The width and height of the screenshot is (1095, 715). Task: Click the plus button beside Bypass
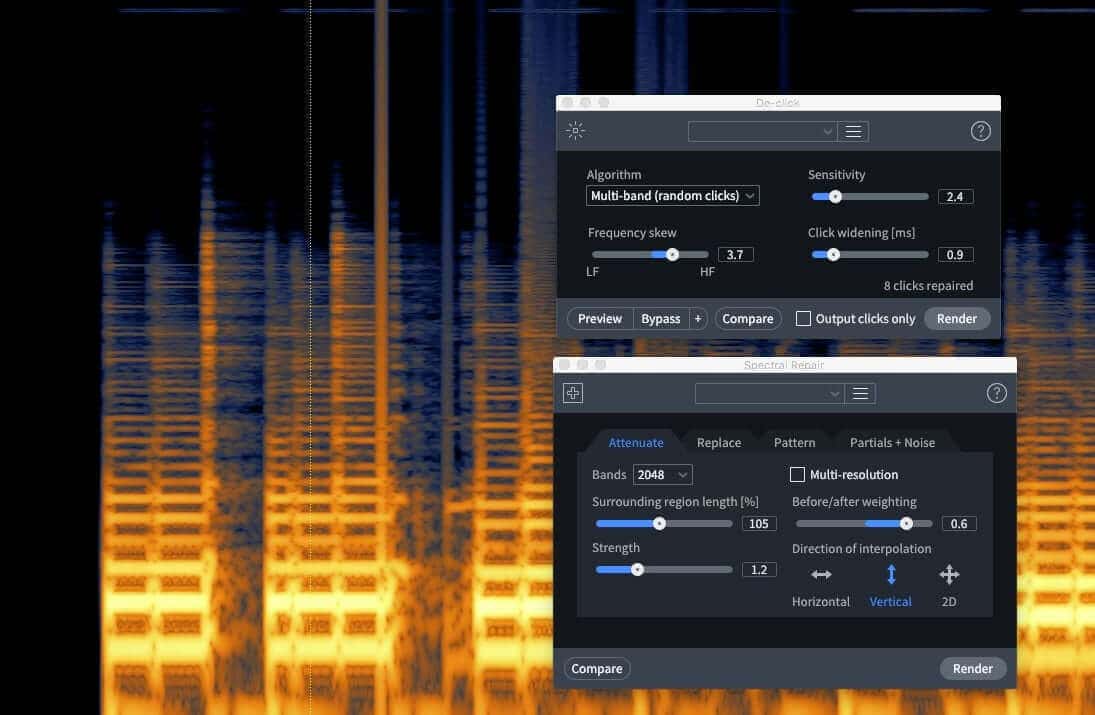point(698,318)
